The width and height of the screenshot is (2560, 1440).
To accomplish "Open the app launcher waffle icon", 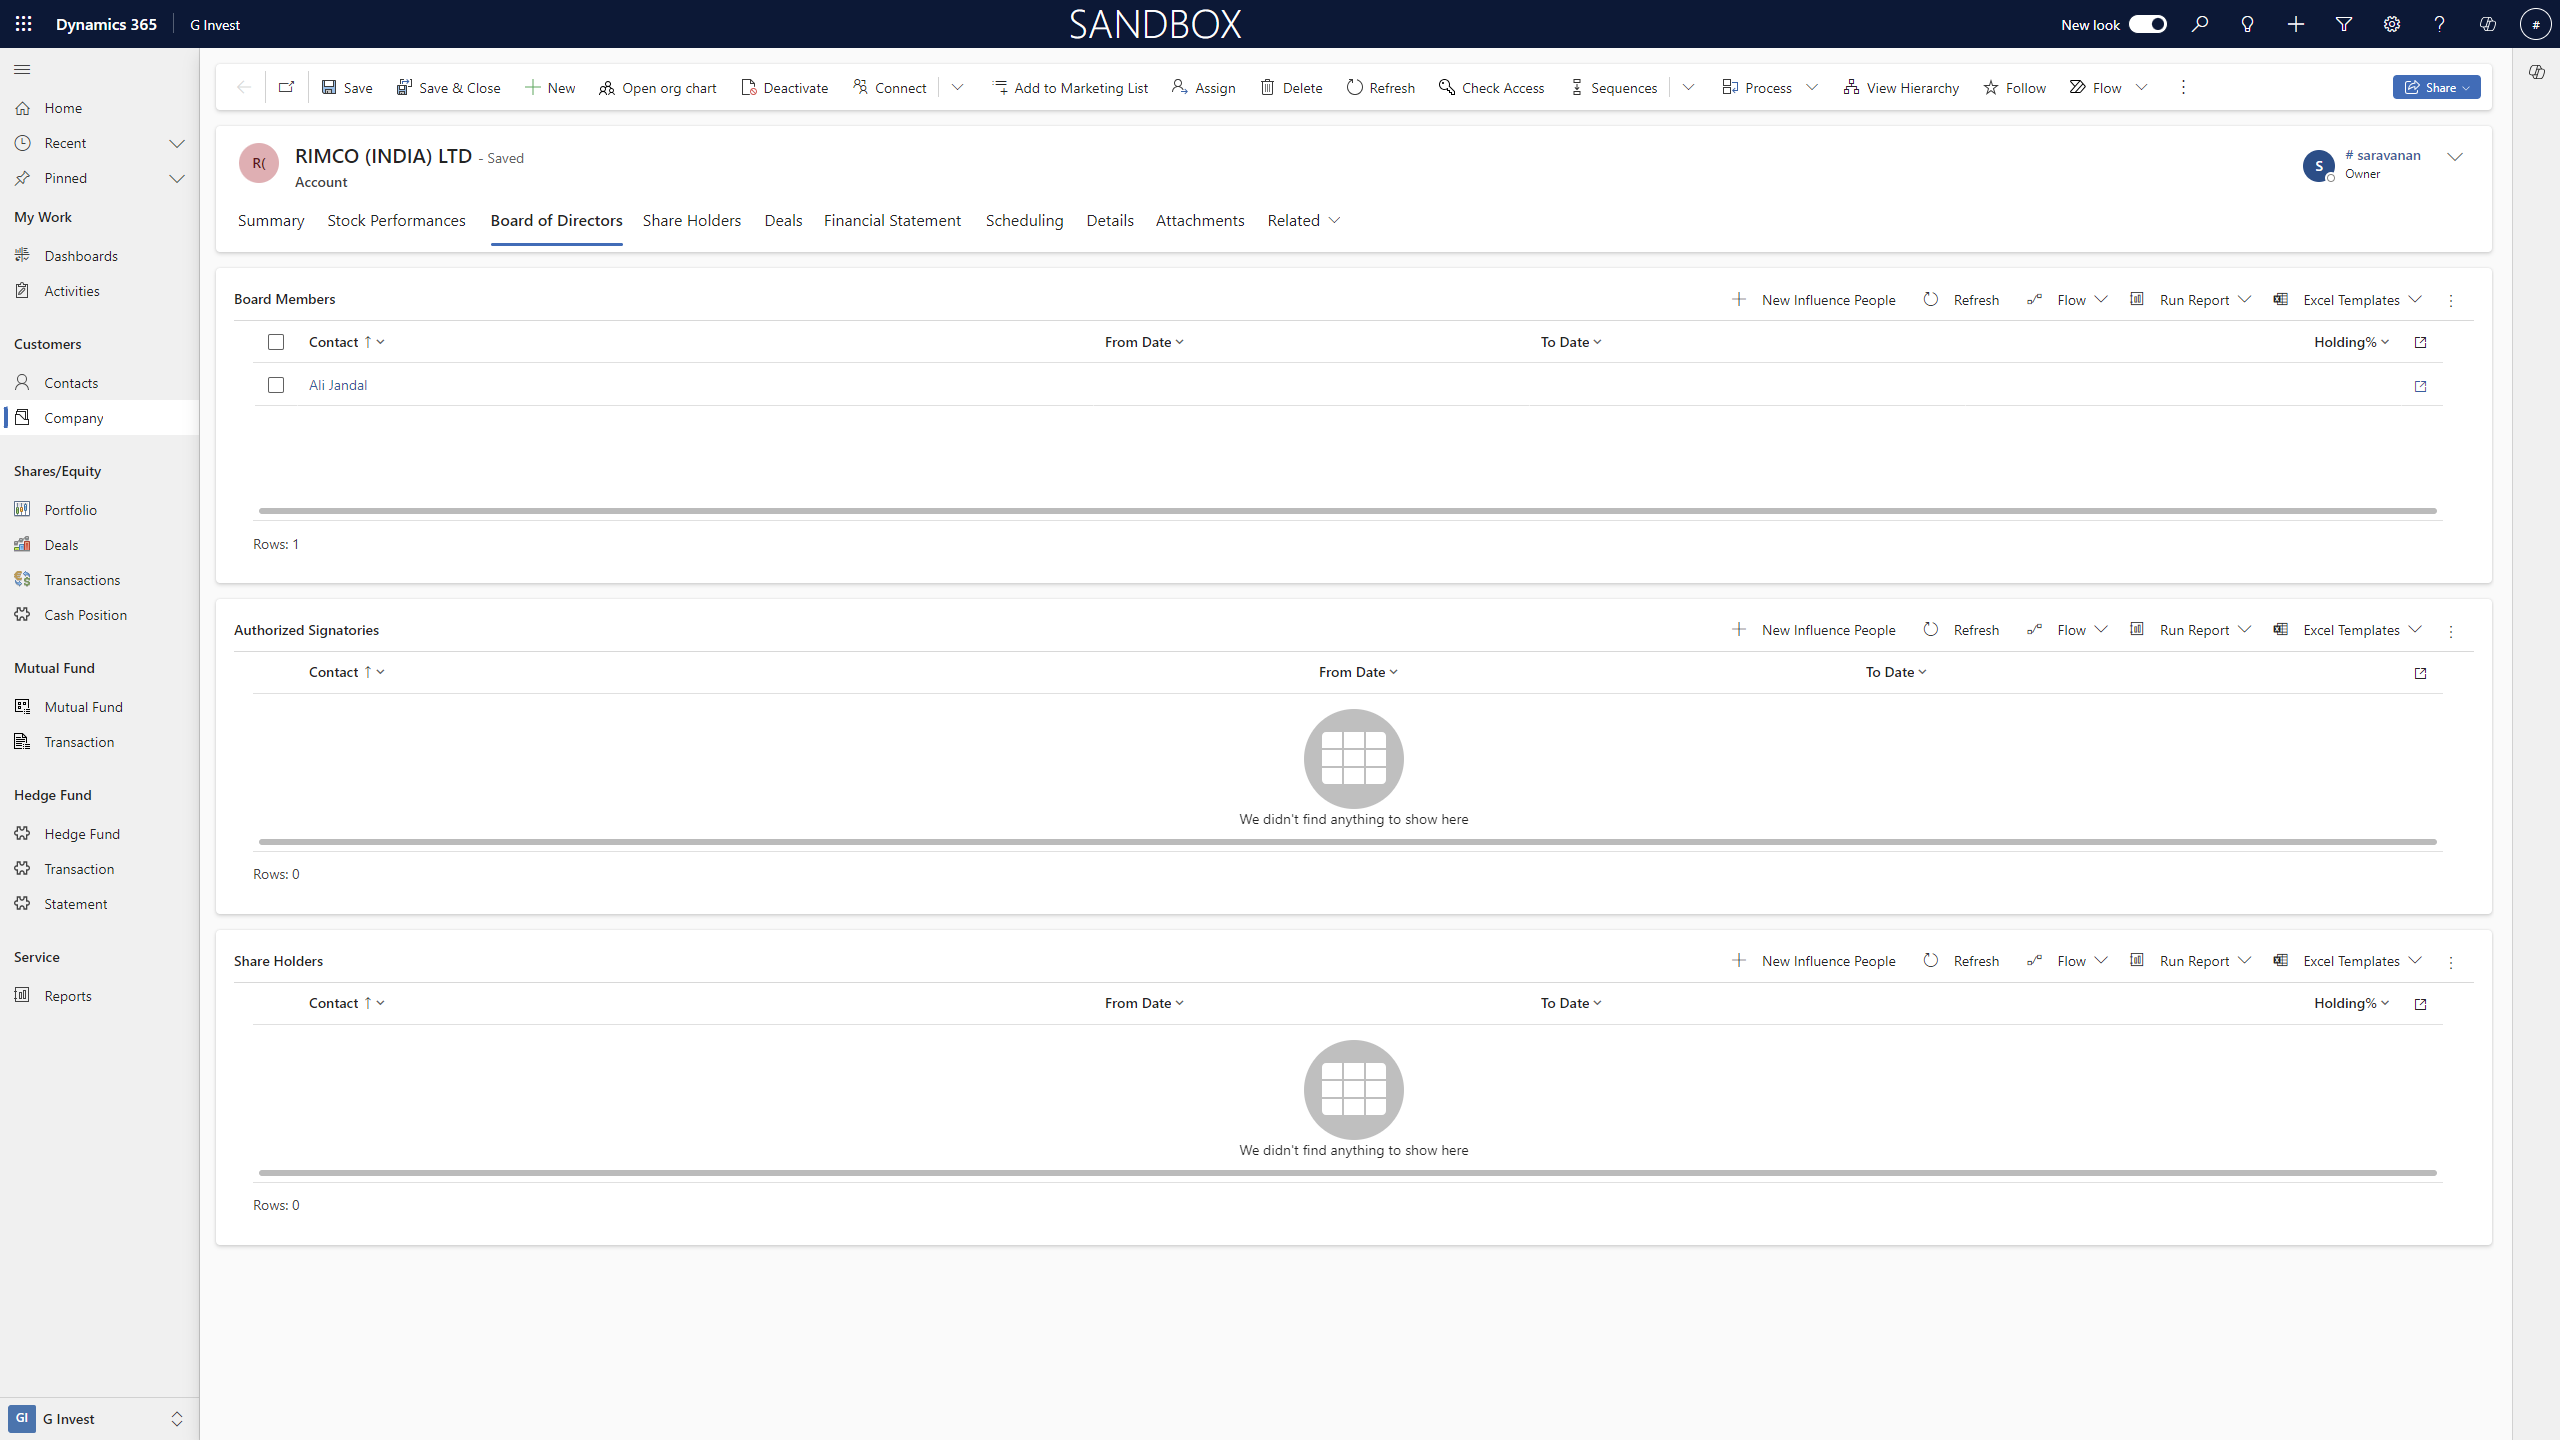I will click(x=23, y=24).
